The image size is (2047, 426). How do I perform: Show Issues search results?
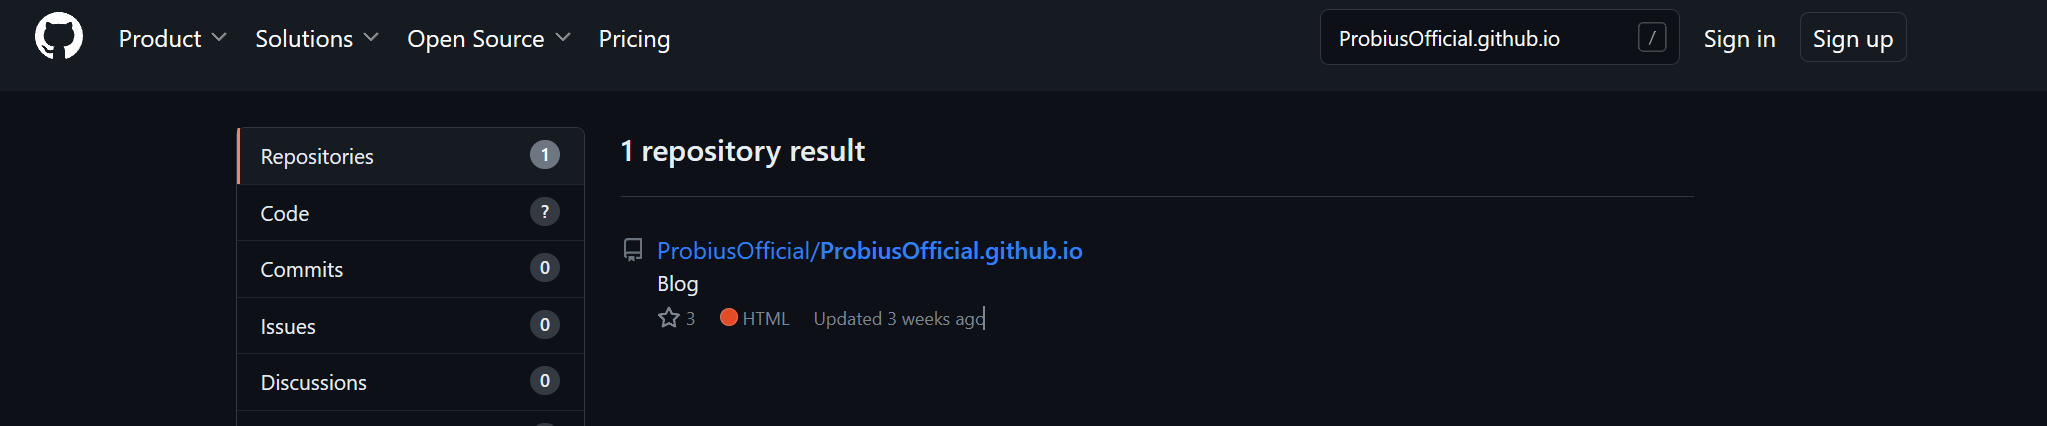[x=288, y=326]
